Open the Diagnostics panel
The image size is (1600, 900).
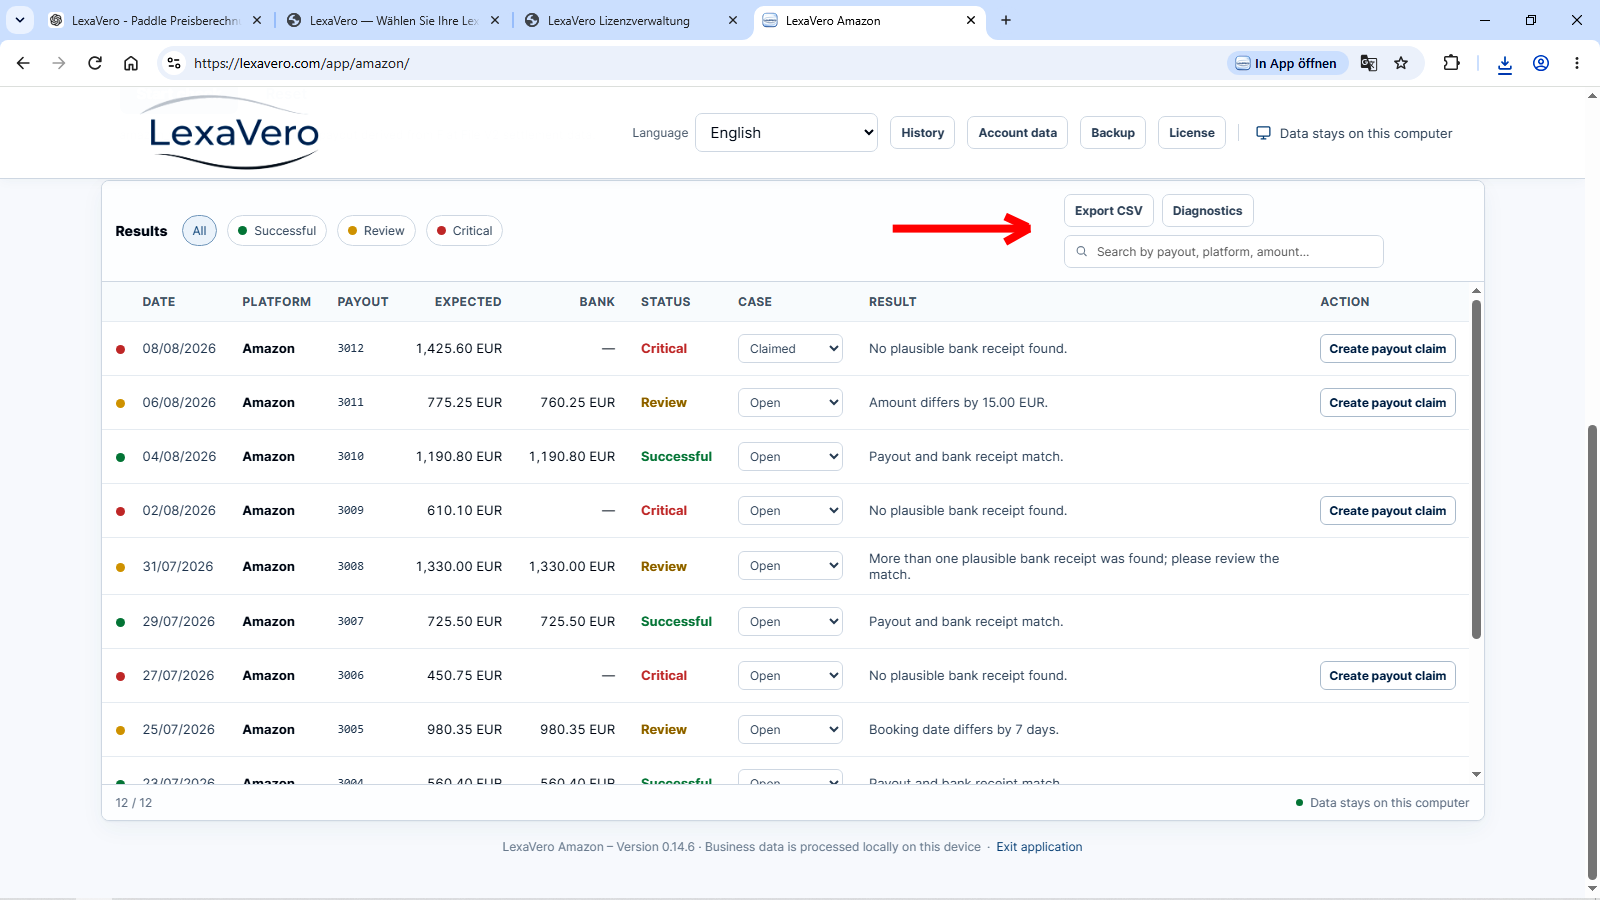(1207, 211)
